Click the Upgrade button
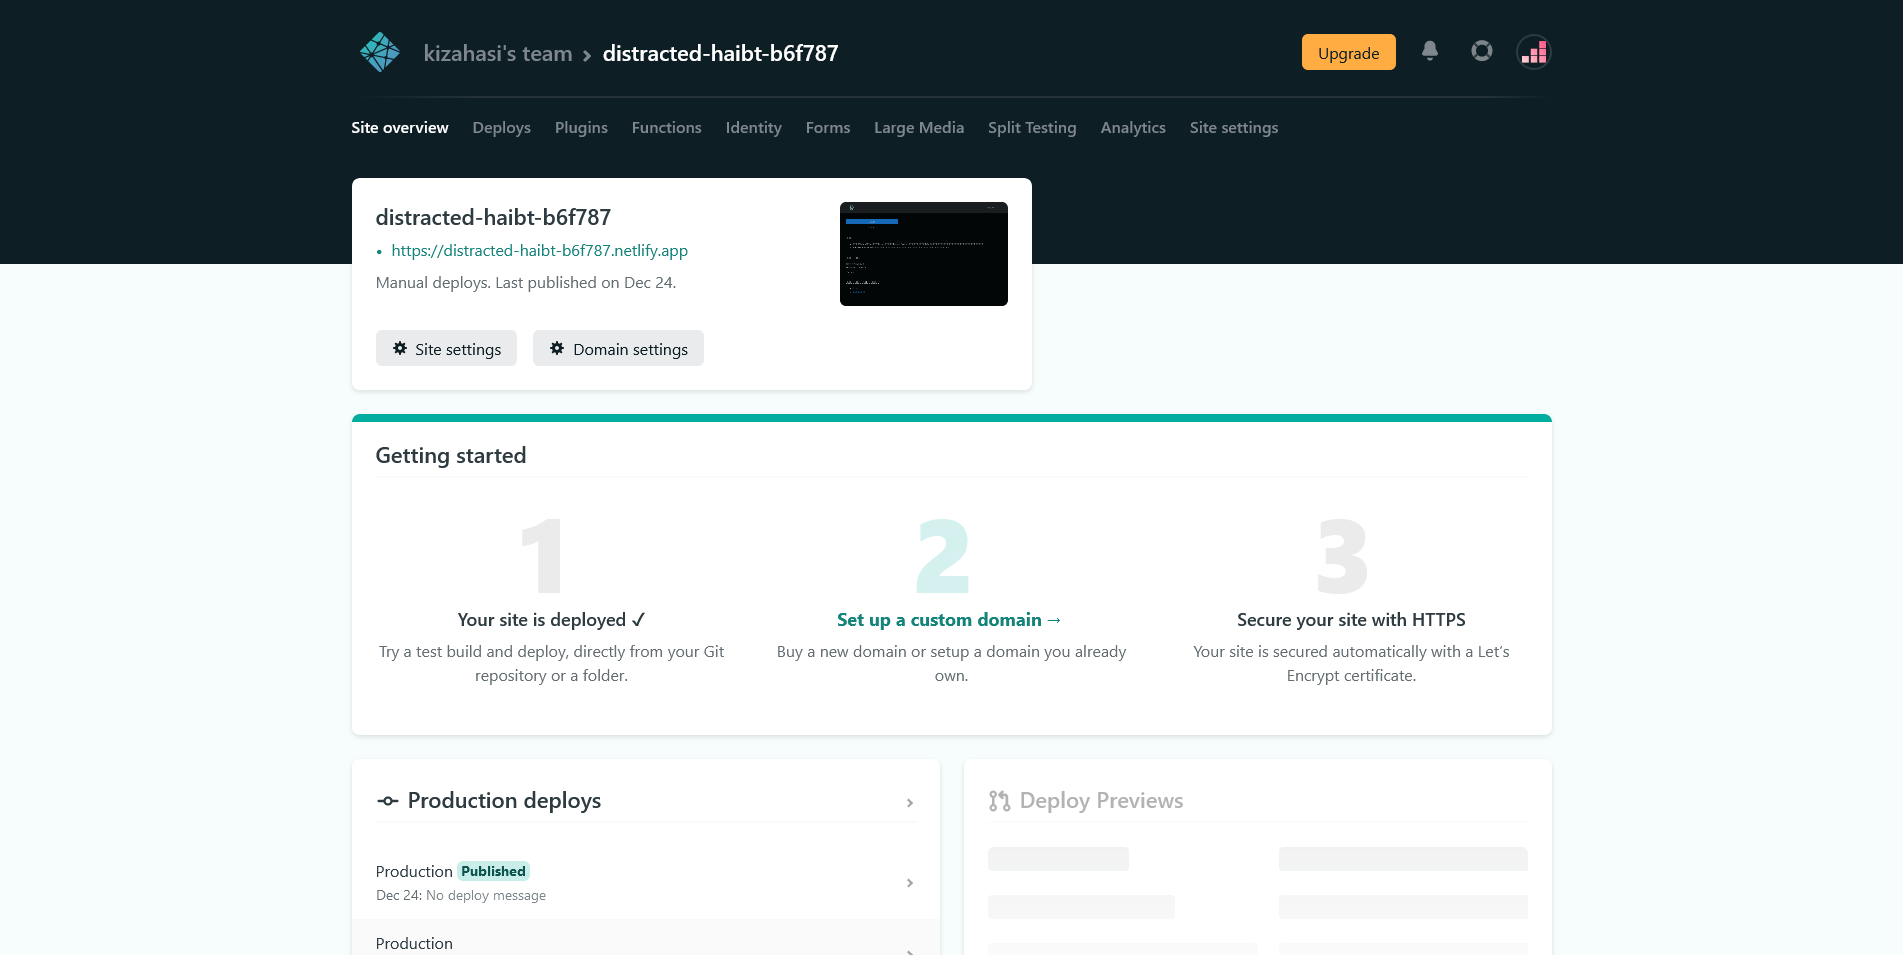The image size is (1903, 955). pos(1348,53)
